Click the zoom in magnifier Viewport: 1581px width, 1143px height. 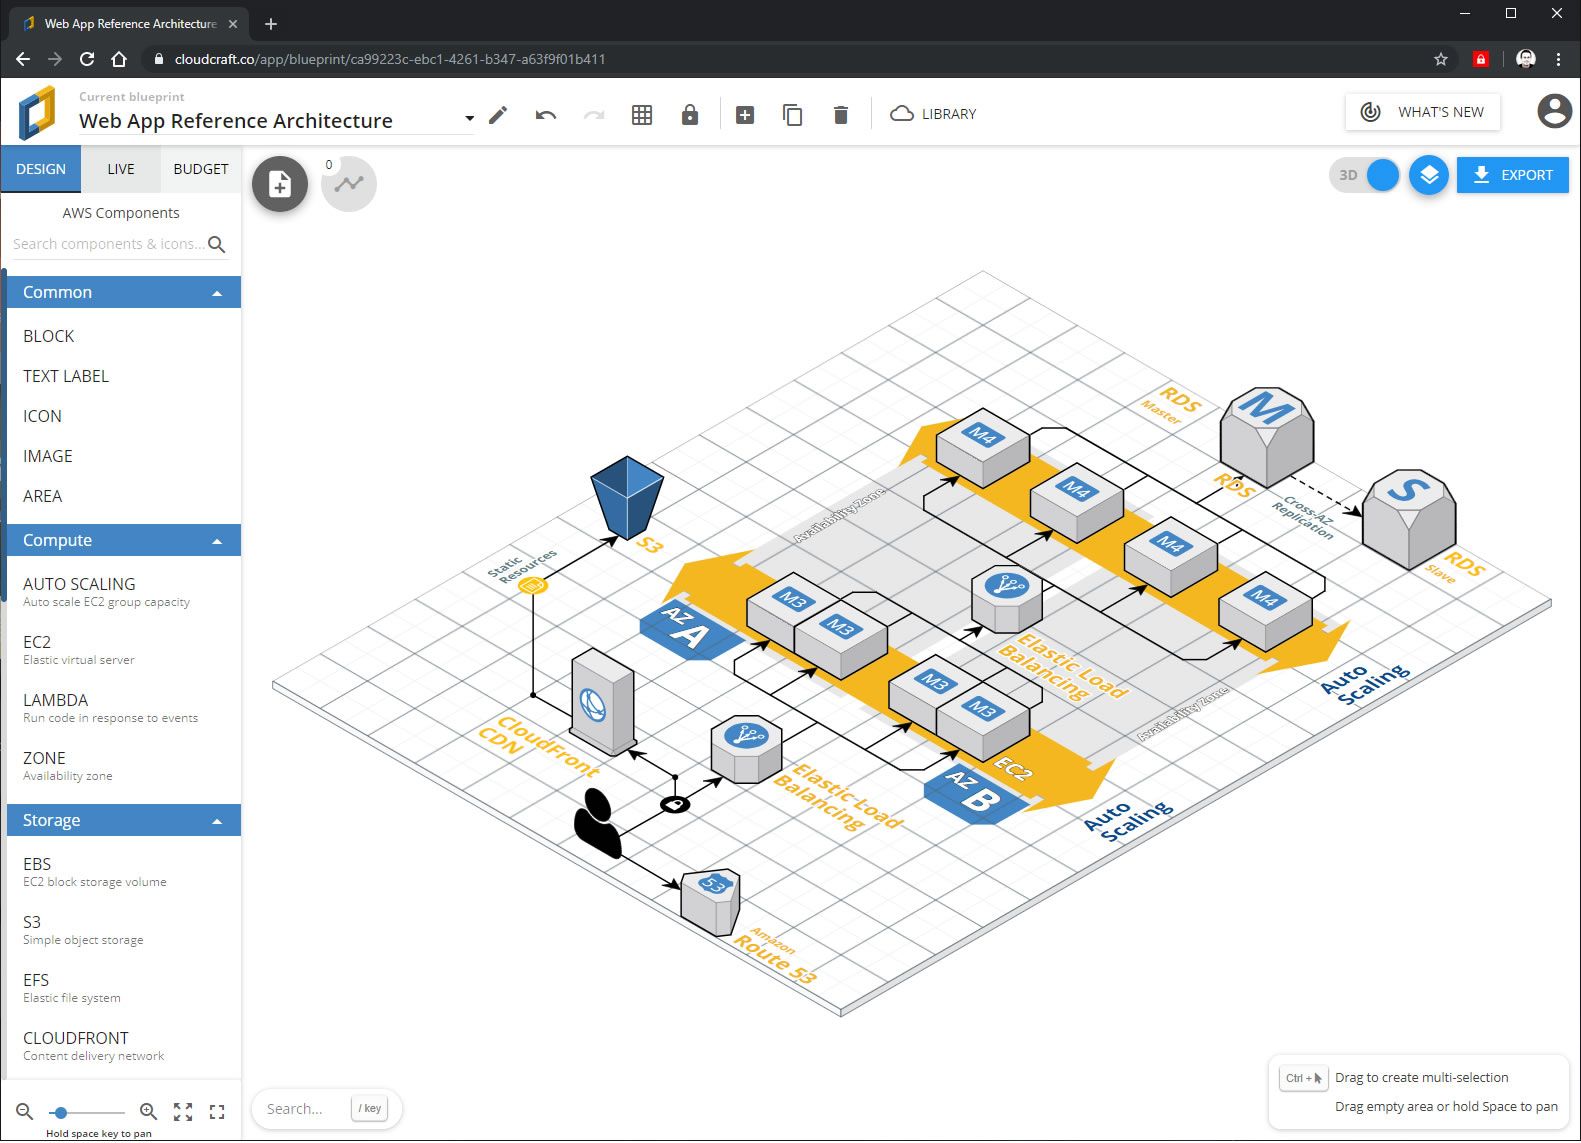tap(148, 1111)
